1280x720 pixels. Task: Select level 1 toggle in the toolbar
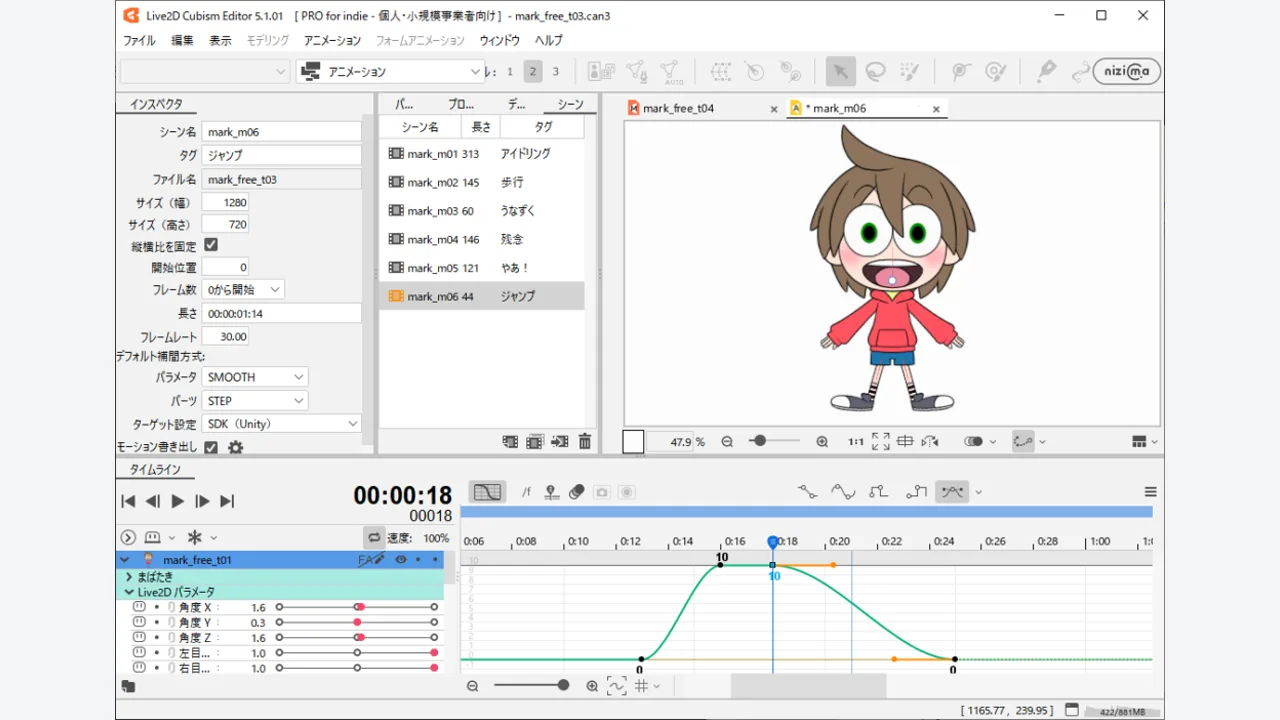click(510, 71)
